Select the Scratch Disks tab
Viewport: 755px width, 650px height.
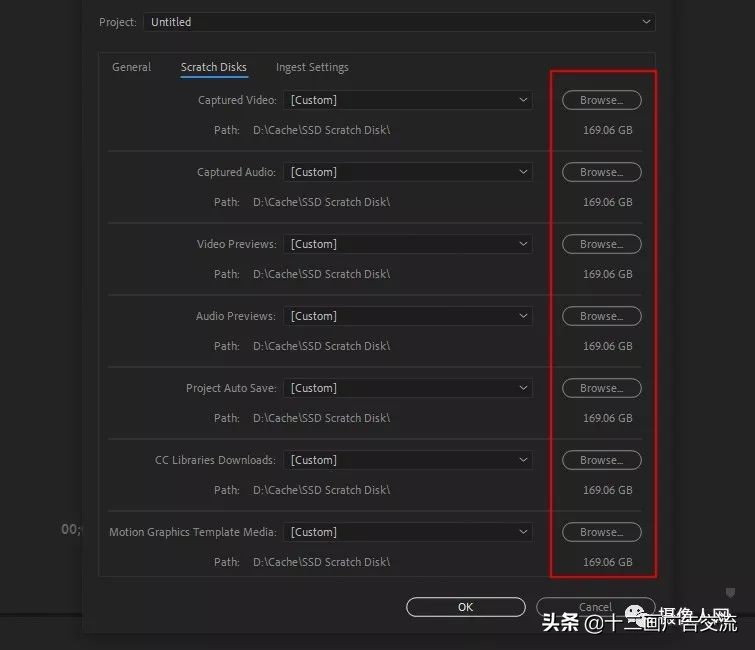pyautogui.click(x=214, y=67)
